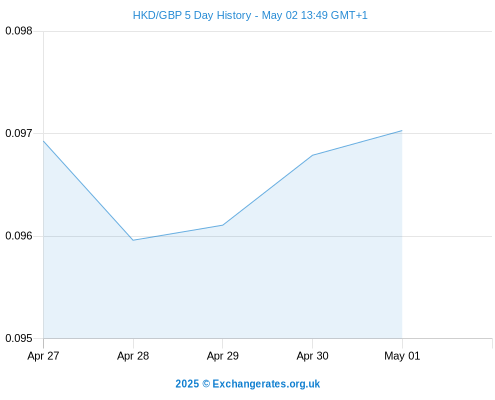
Task: Click the May 01 highest data point
Action: coord(402,131)
